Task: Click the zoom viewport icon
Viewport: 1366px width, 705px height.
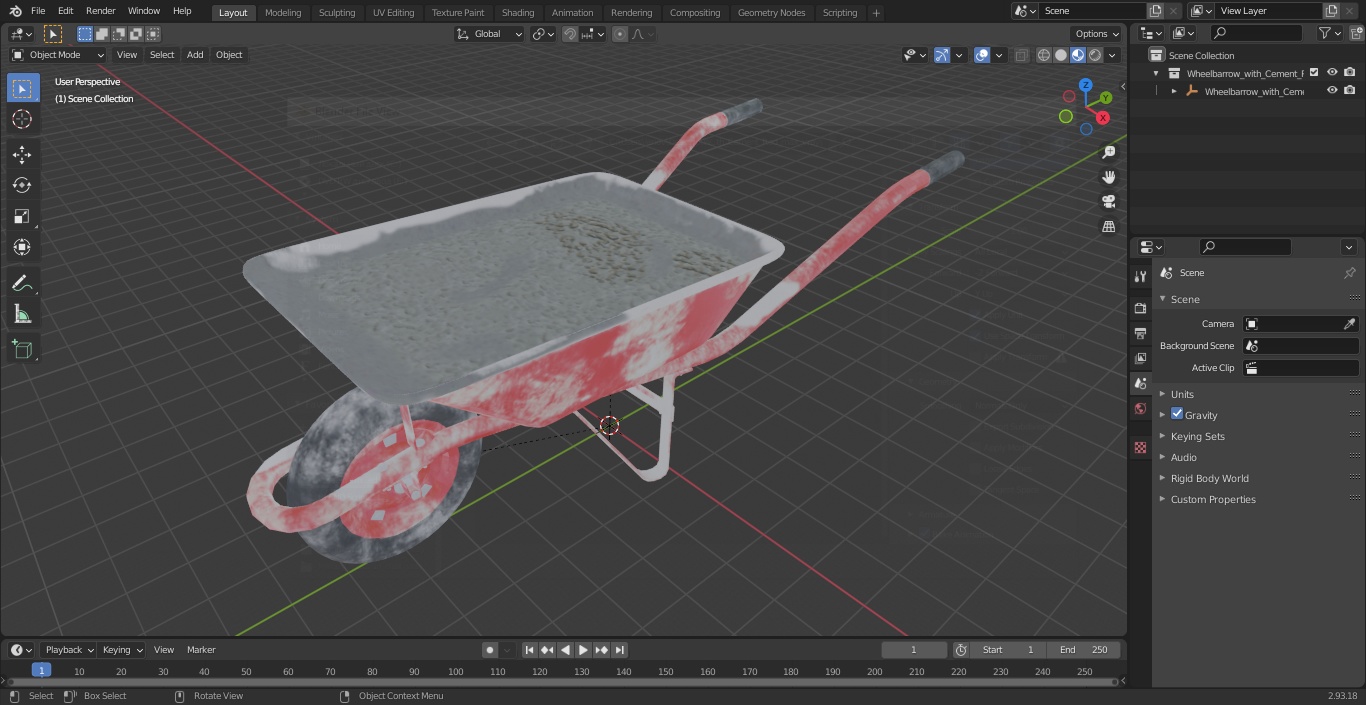Action: (x=1108, y=152)
